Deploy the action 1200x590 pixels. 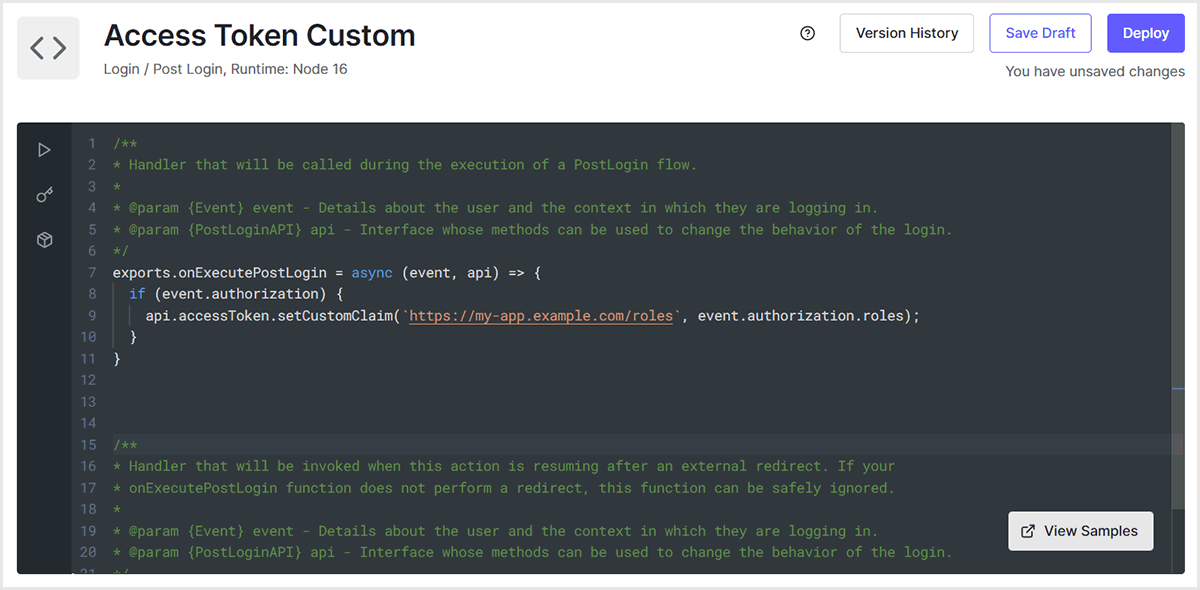(x=1145, y=33)
